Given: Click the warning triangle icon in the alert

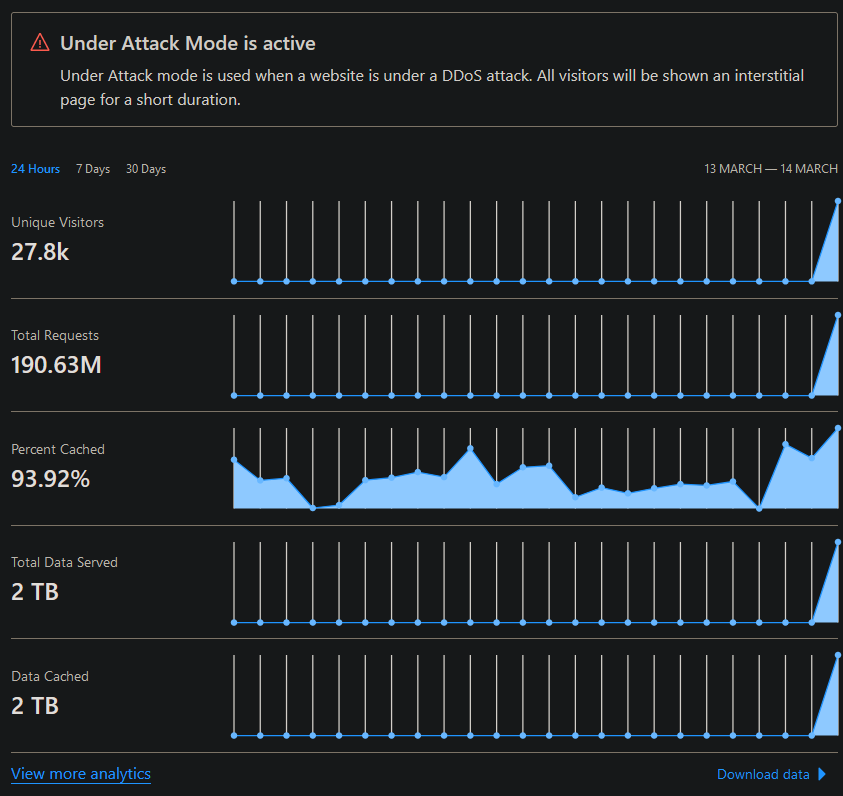Looking at the screenshot, I should [x=39, y=43].
